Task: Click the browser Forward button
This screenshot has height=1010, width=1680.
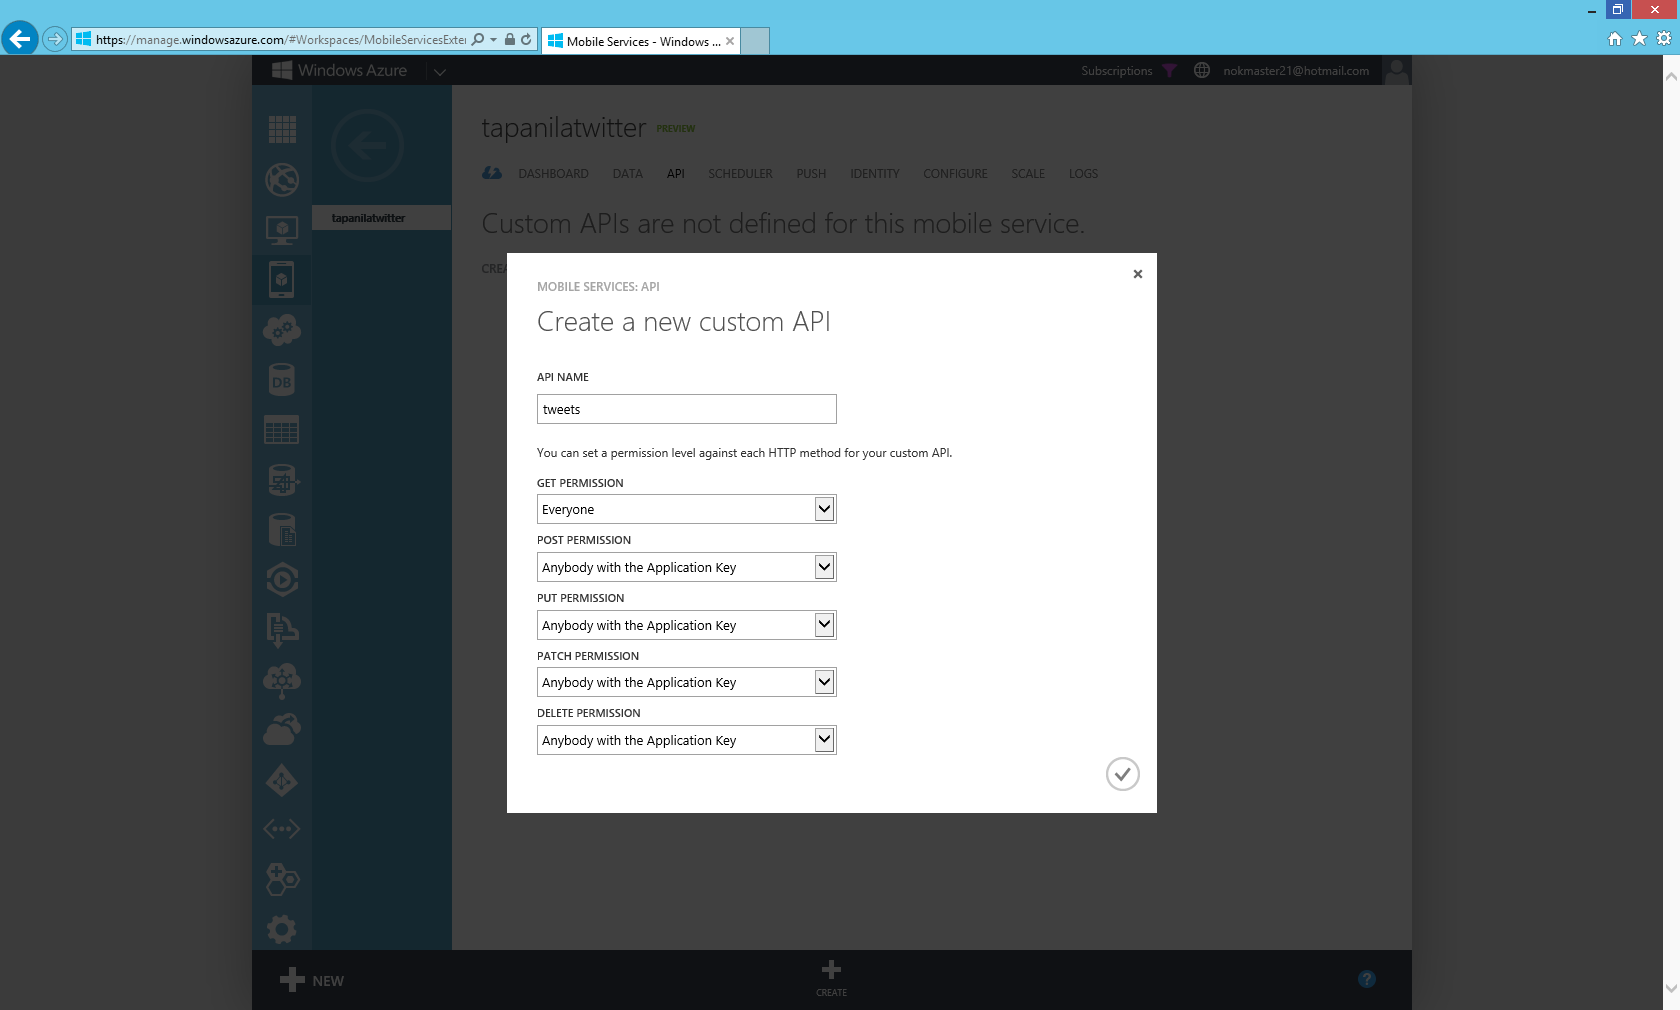Action: pyautogui.click(x=55, y=39)
